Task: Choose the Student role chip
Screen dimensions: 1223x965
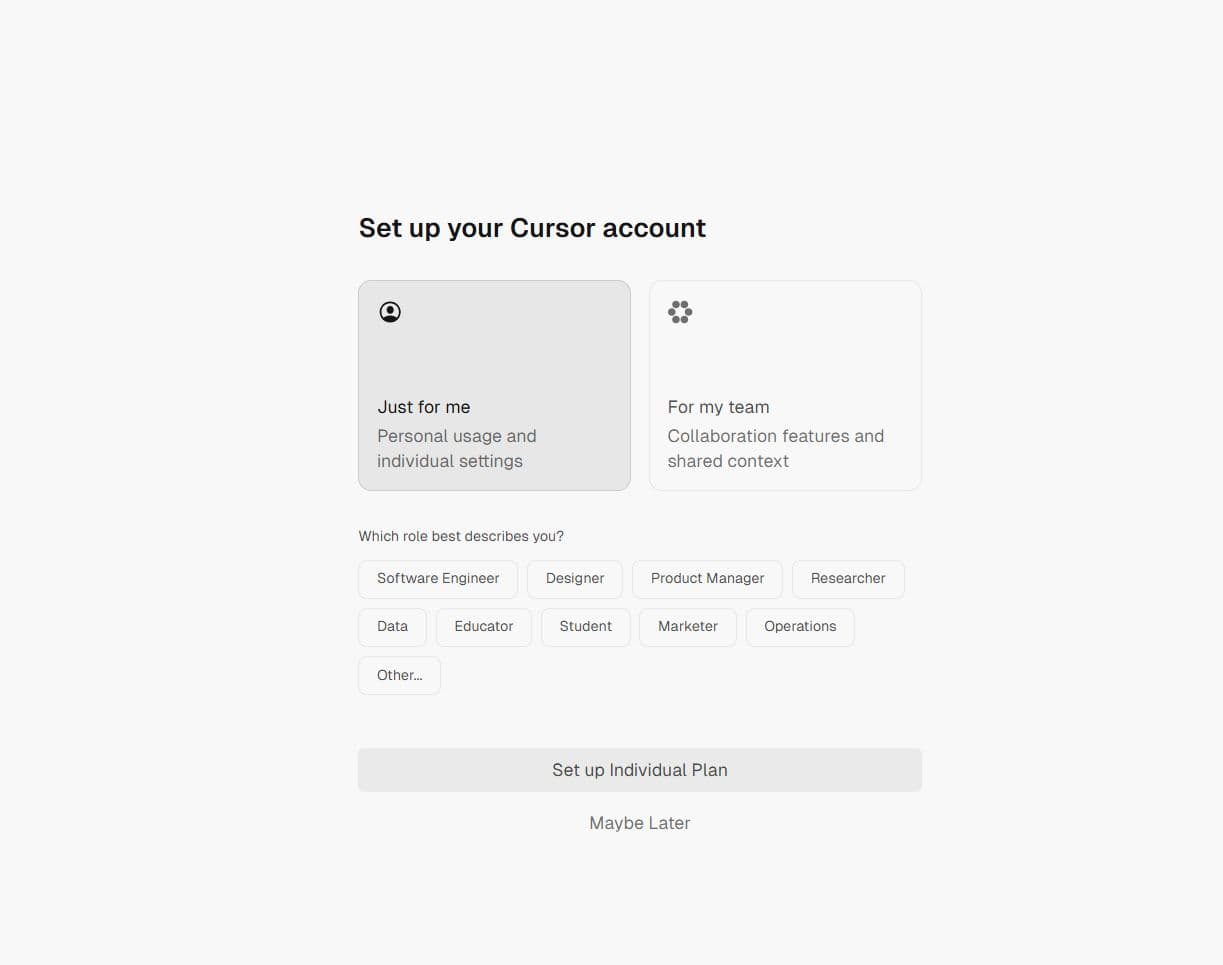Action: (x=586, y=627)
